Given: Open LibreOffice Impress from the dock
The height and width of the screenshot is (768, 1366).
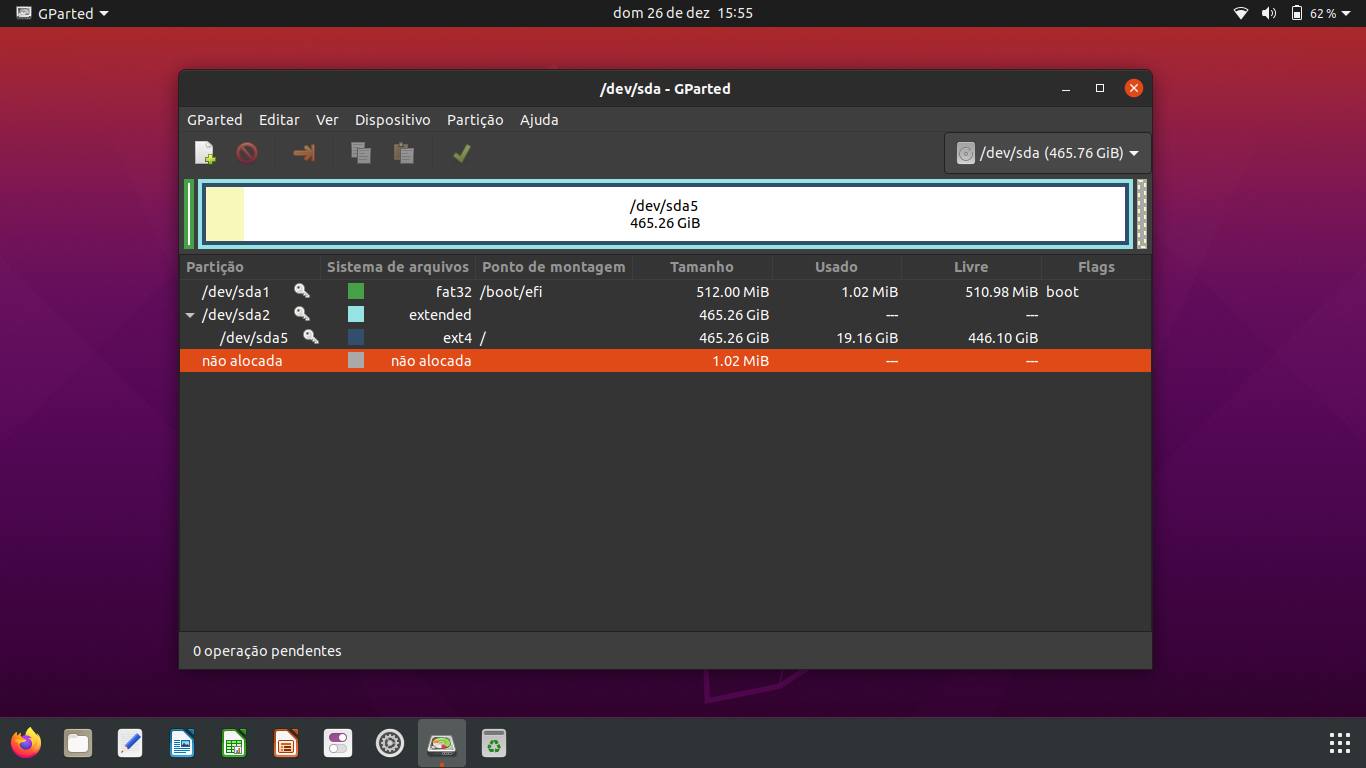Looking at the screenshot, I should [286, 743].
